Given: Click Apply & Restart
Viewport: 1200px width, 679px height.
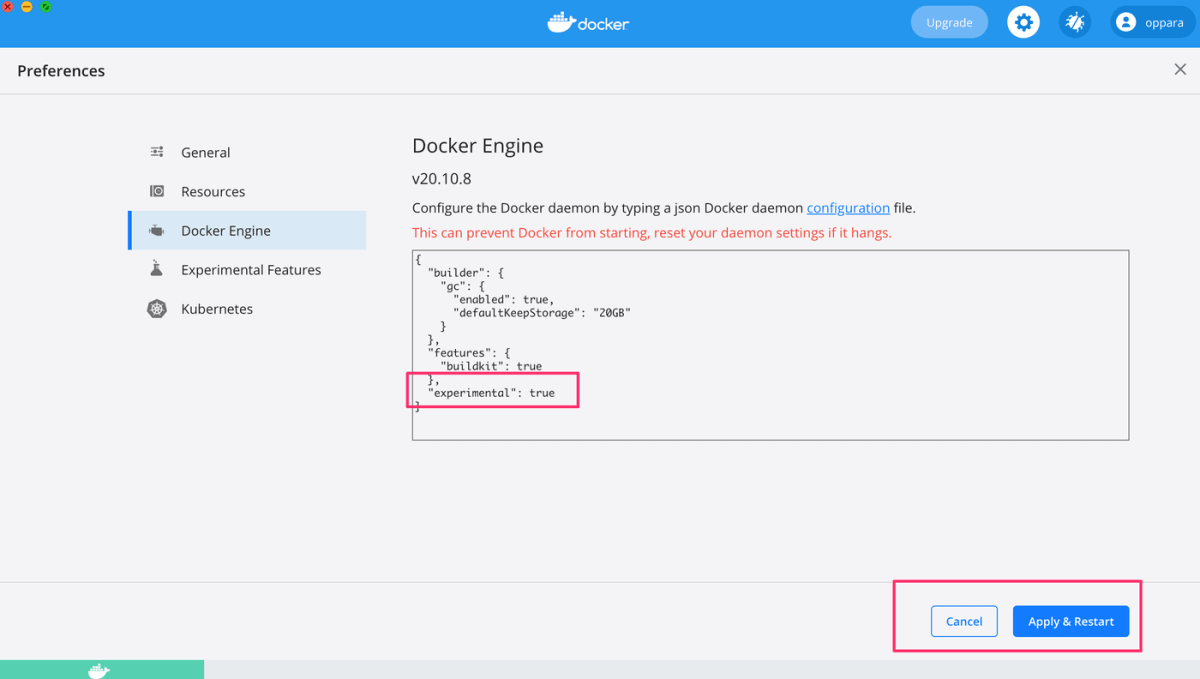Looking at the screenshot, I should [1071, 621].
